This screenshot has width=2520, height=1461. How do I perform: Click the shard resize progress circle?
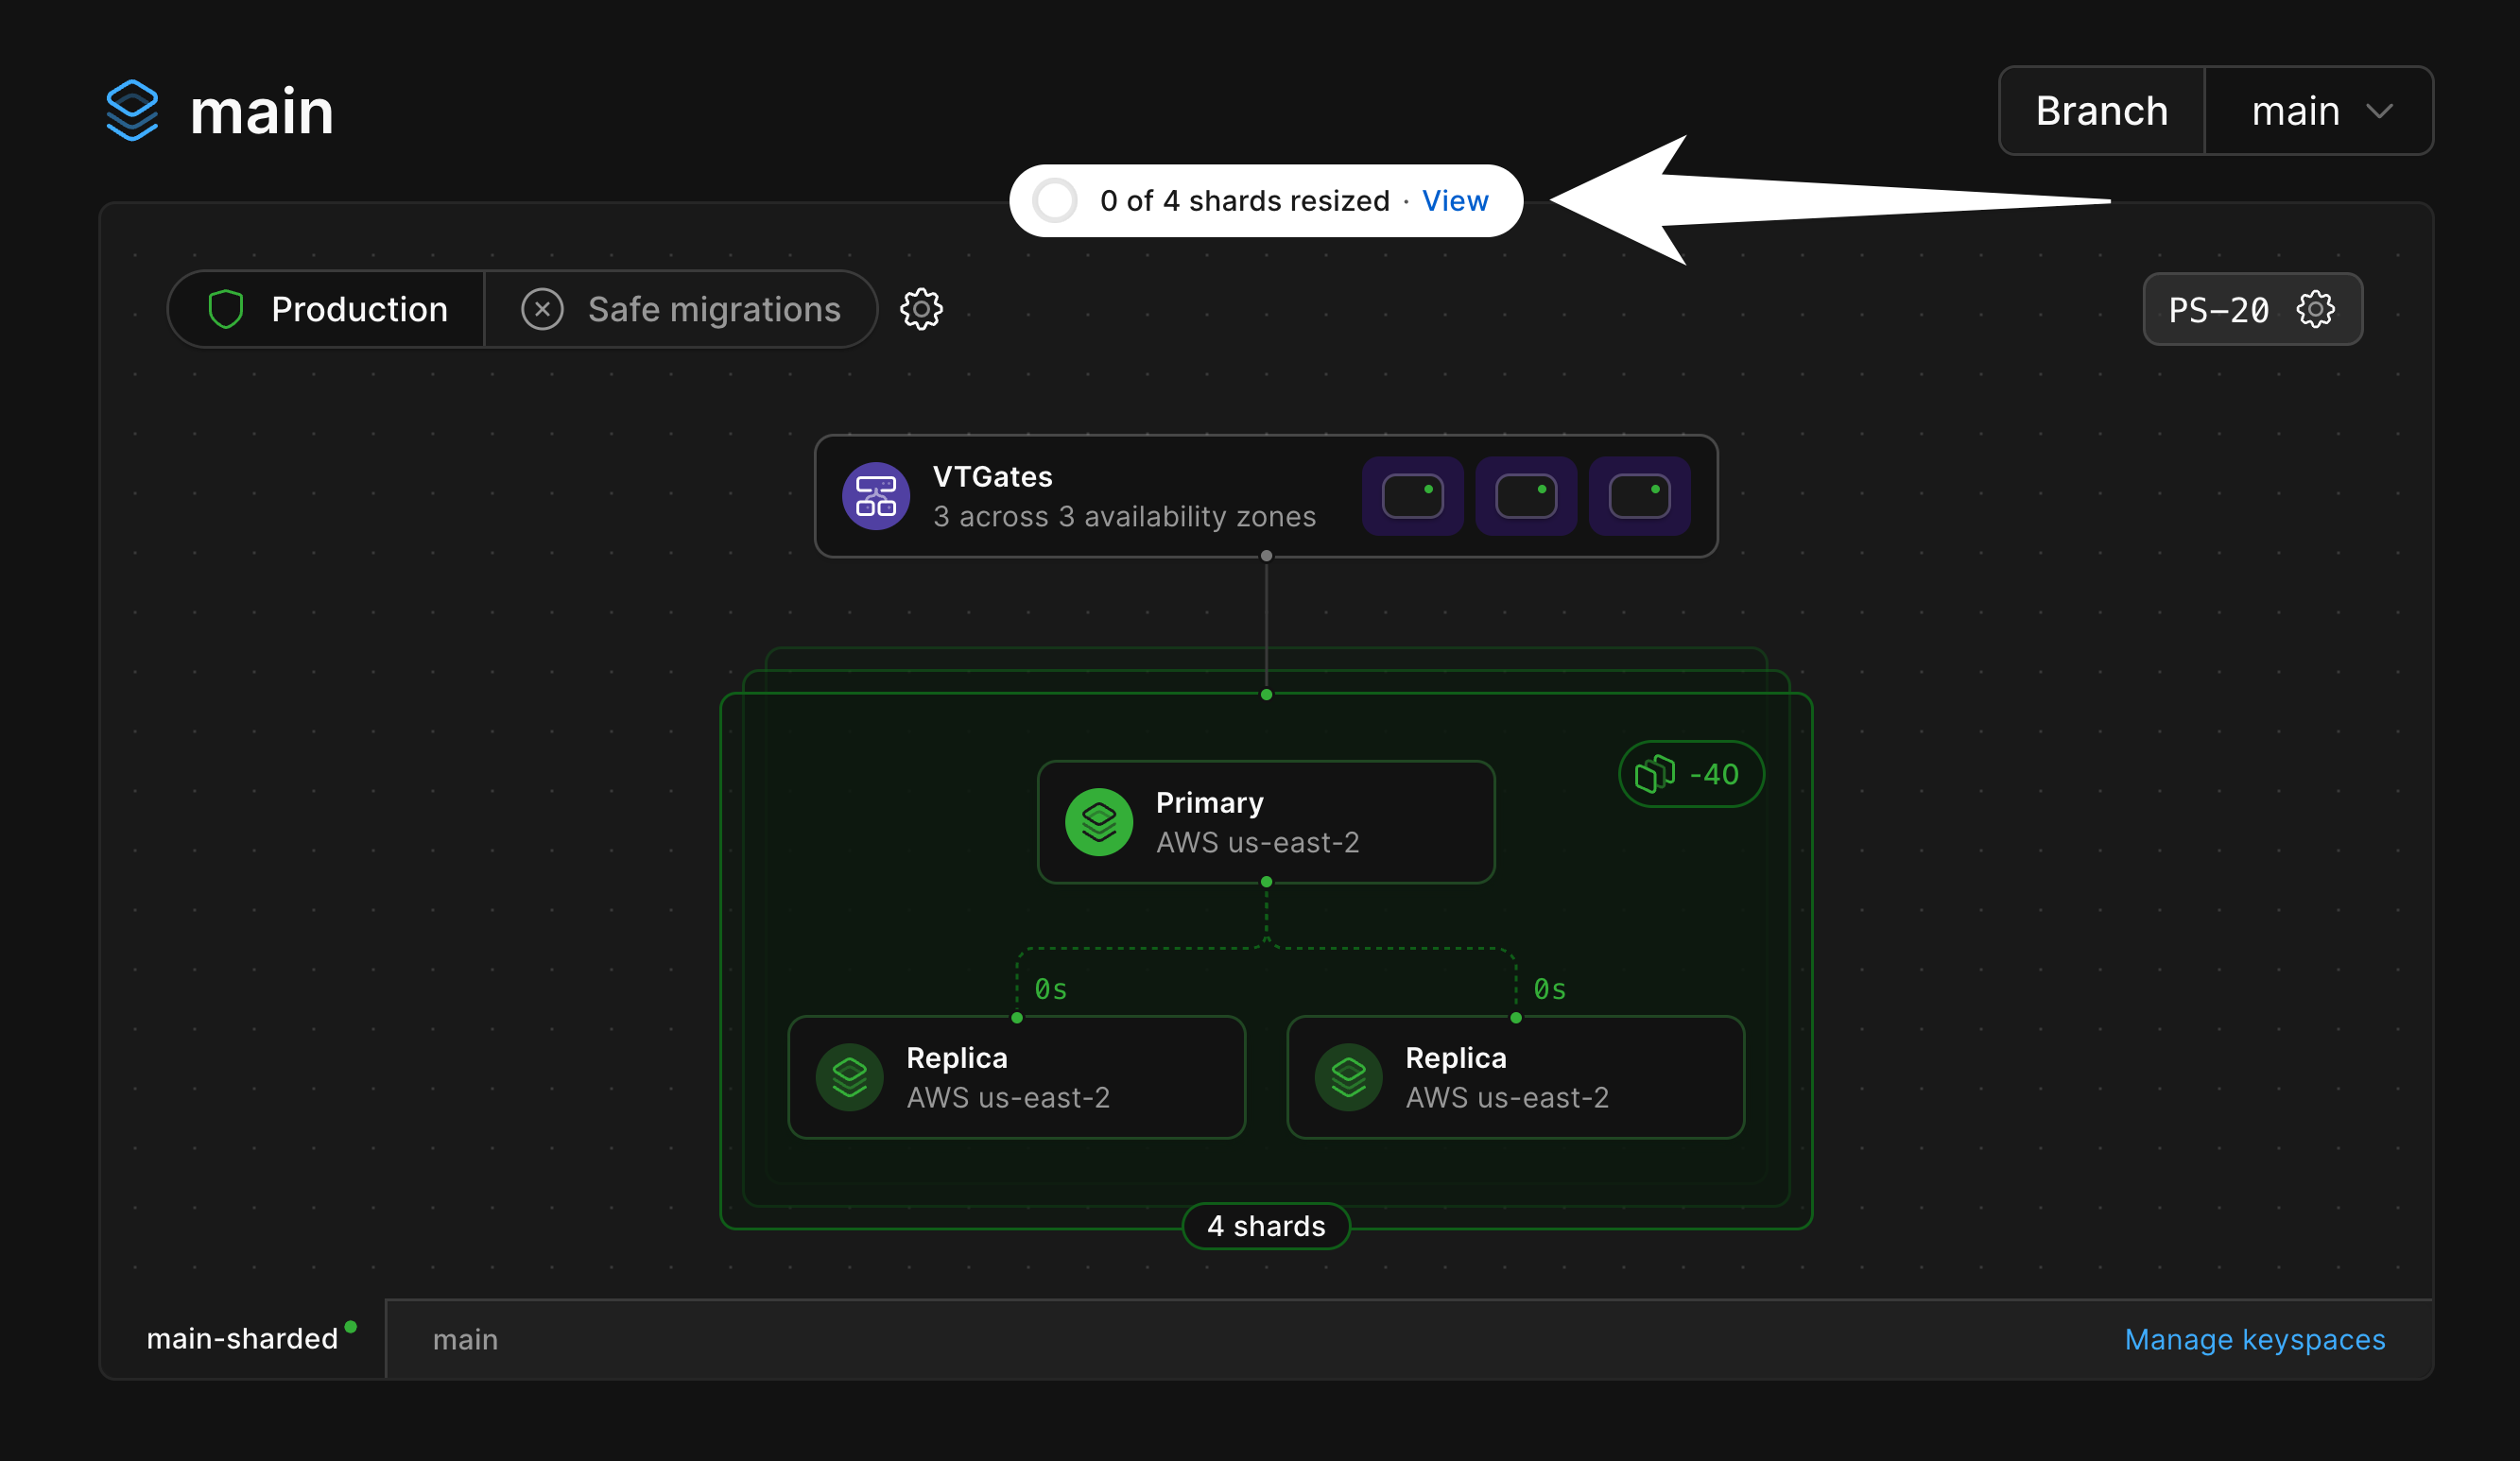[x=1054, y=201]
